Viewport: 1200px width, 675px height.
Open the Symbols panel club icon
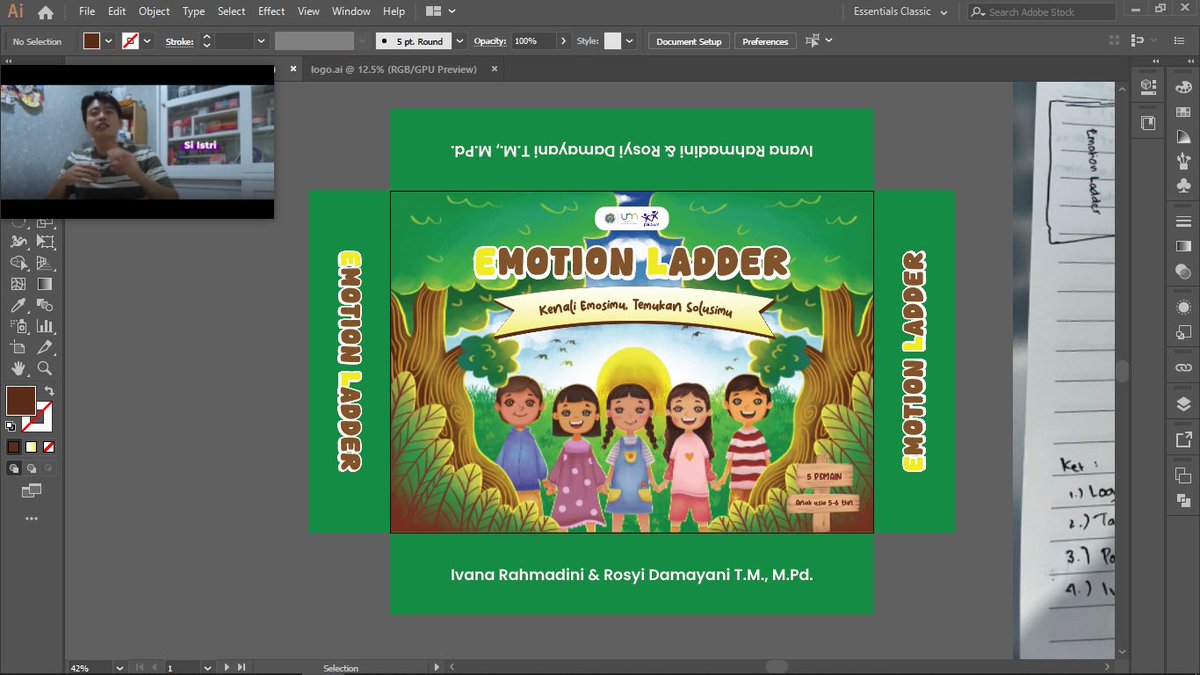1184,186
